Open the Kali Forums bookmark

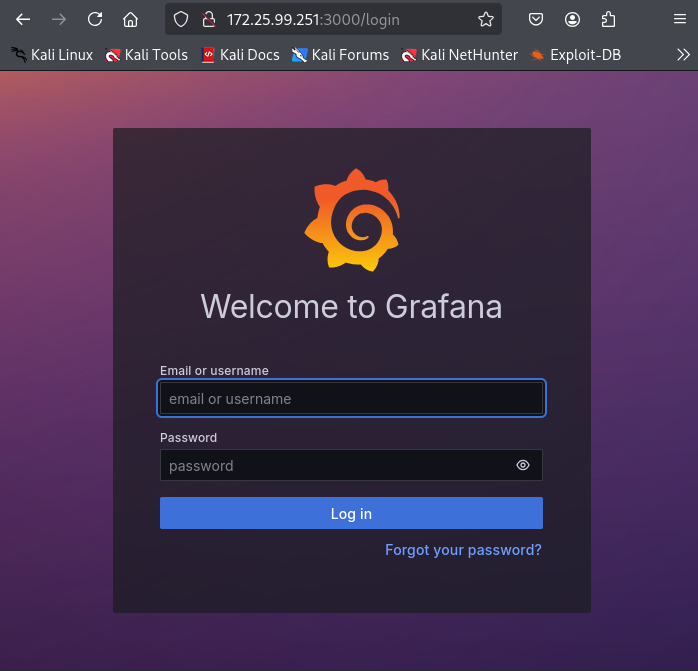340,55
